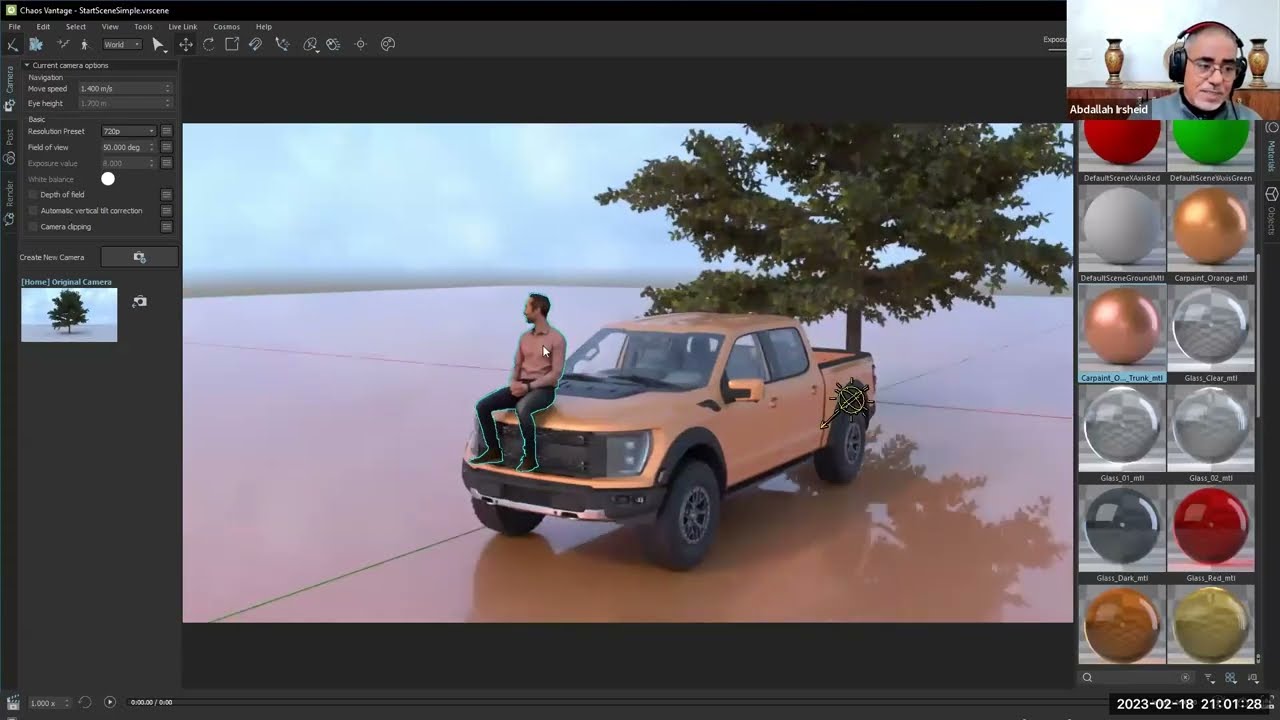
Task: Click the materials search field
Action: [1138, 677]
